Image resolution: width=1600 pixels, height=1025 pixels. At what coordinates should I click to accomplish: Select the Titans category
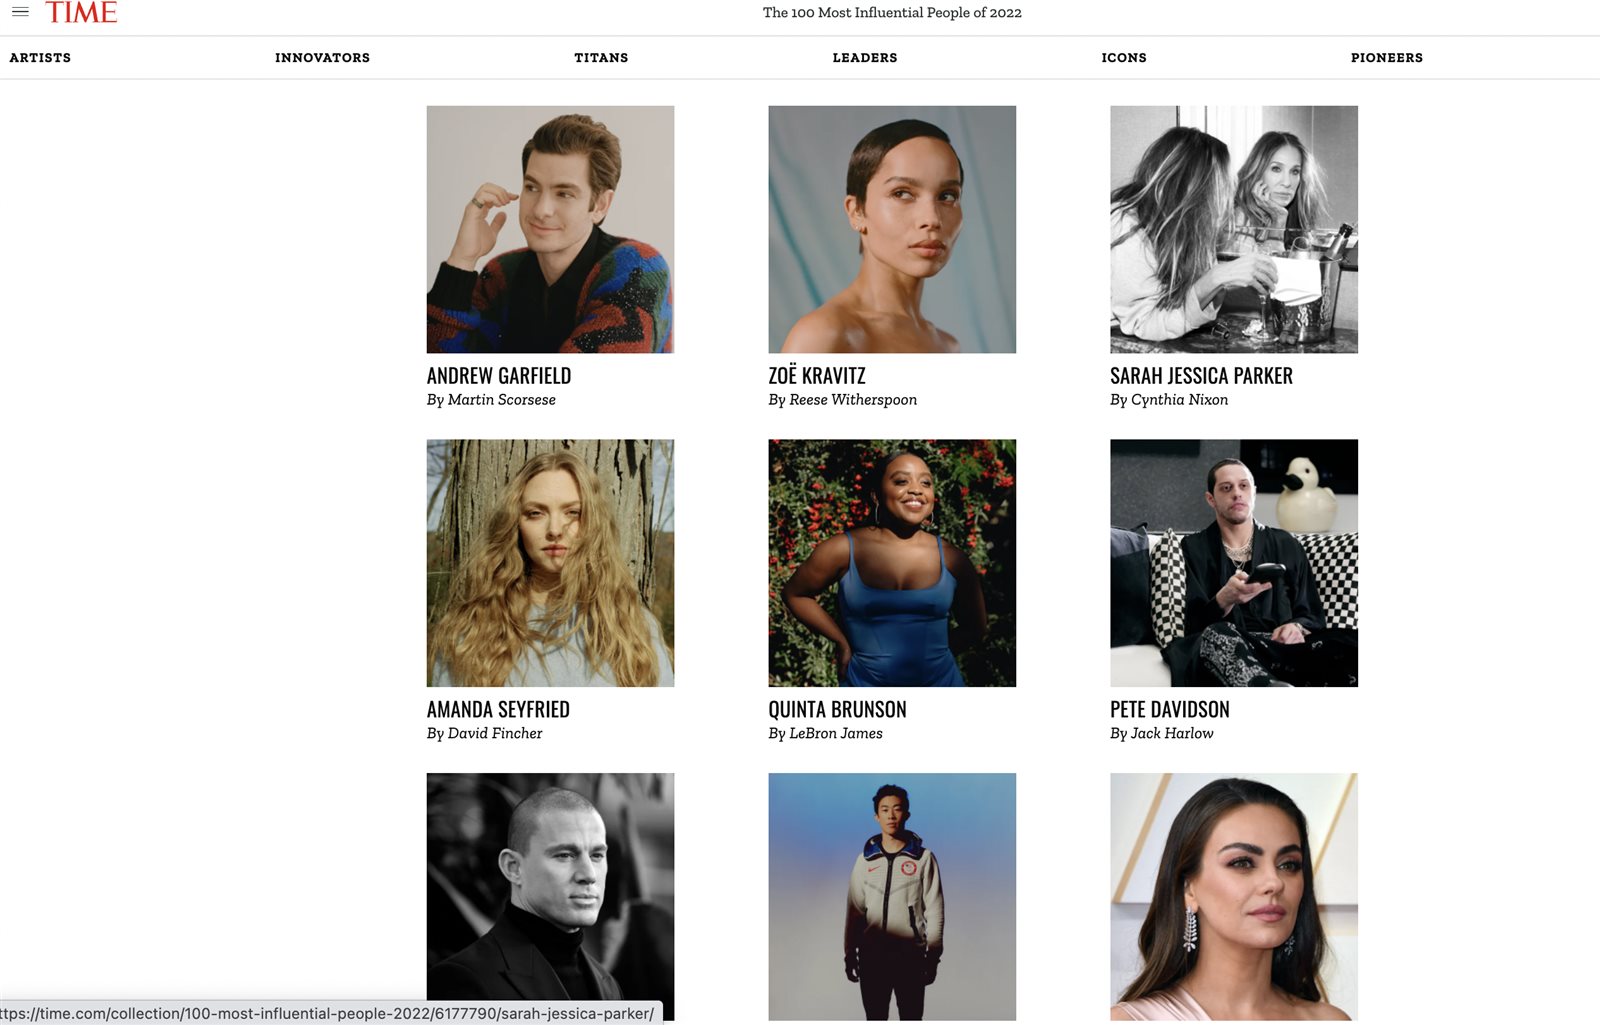click(601, 58)
